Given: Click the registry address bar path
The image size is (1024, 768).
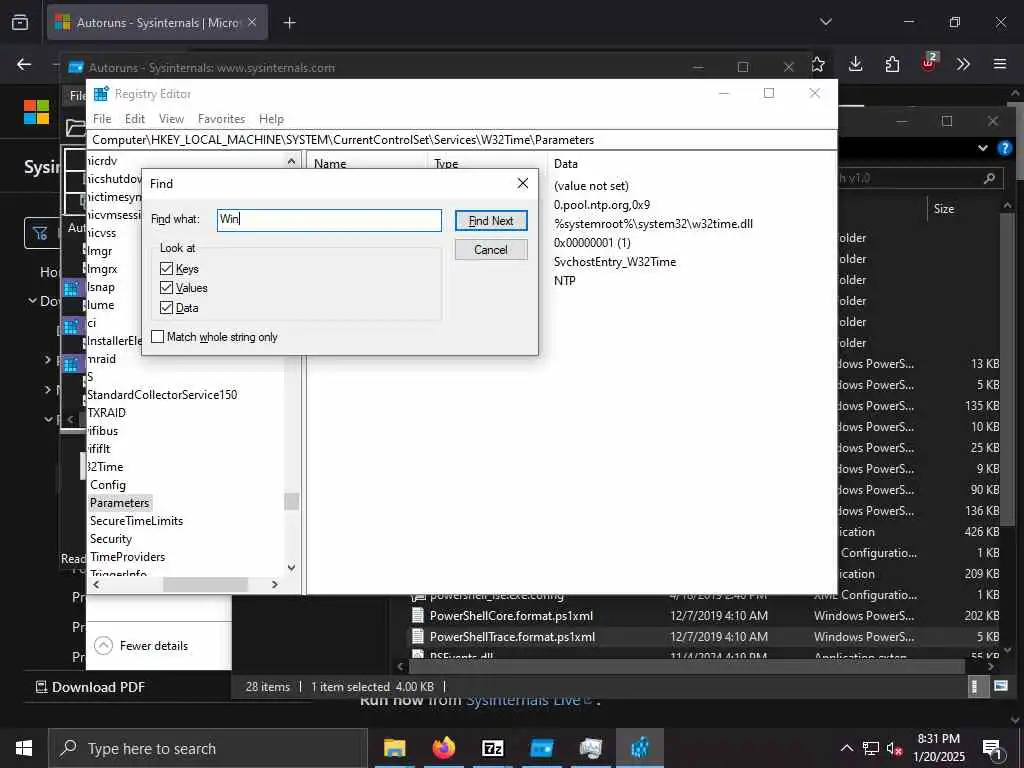Looking at the screenshot, I should pyautogui.click(x=462, y=140).
